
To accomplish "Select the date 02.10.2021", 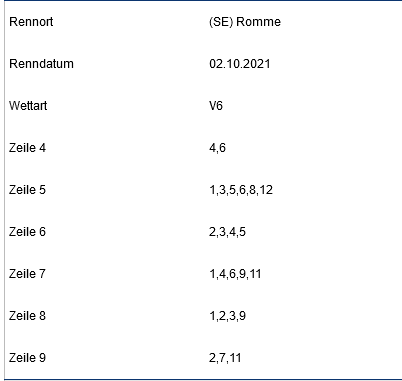I will (x=240, y=64).
